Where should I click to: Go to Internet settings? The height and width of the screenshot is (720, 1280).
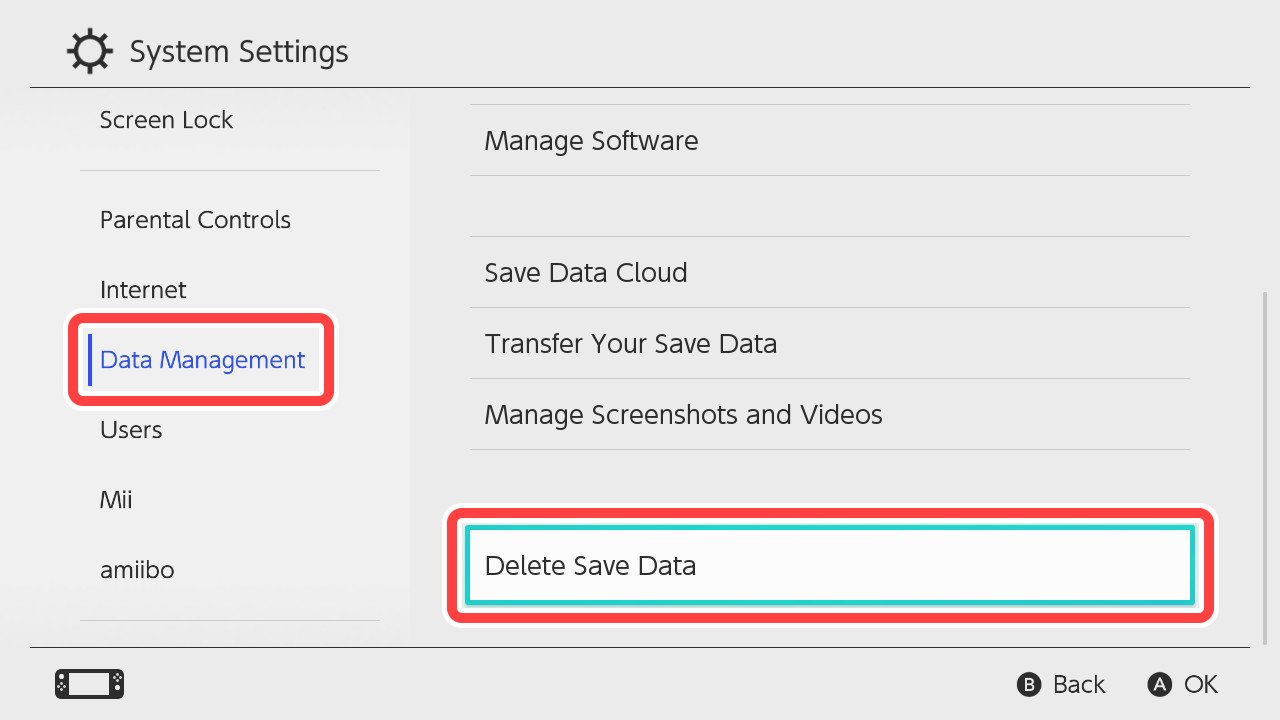coord(143,290)
